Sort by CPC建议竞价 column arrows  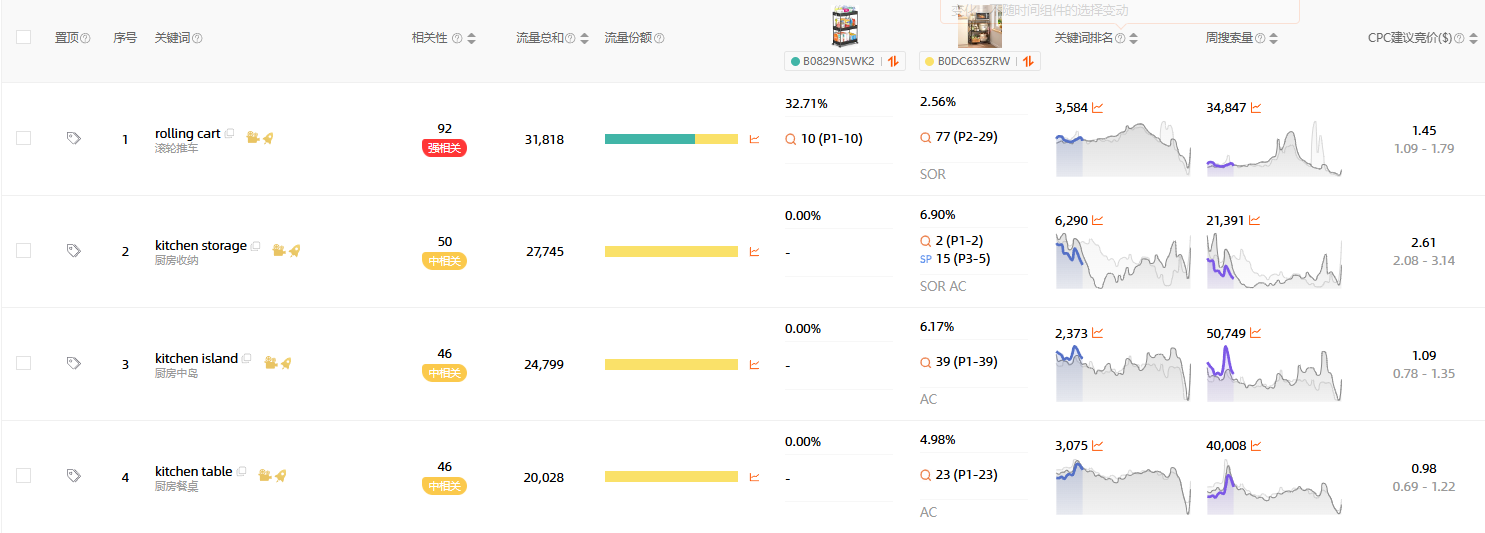pyautogui.click(x=1473, y=39)
